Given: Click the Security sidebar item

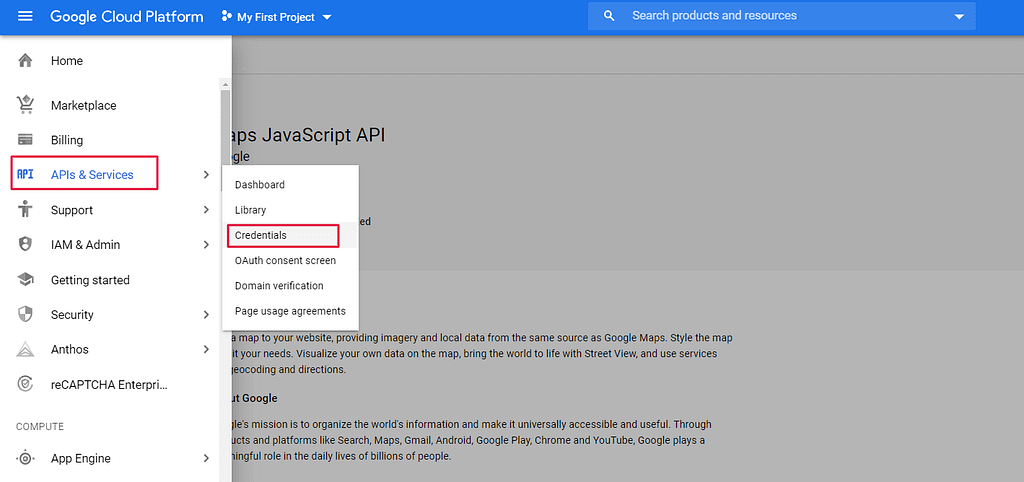Looking at the screenshot, I should [72, 315].
